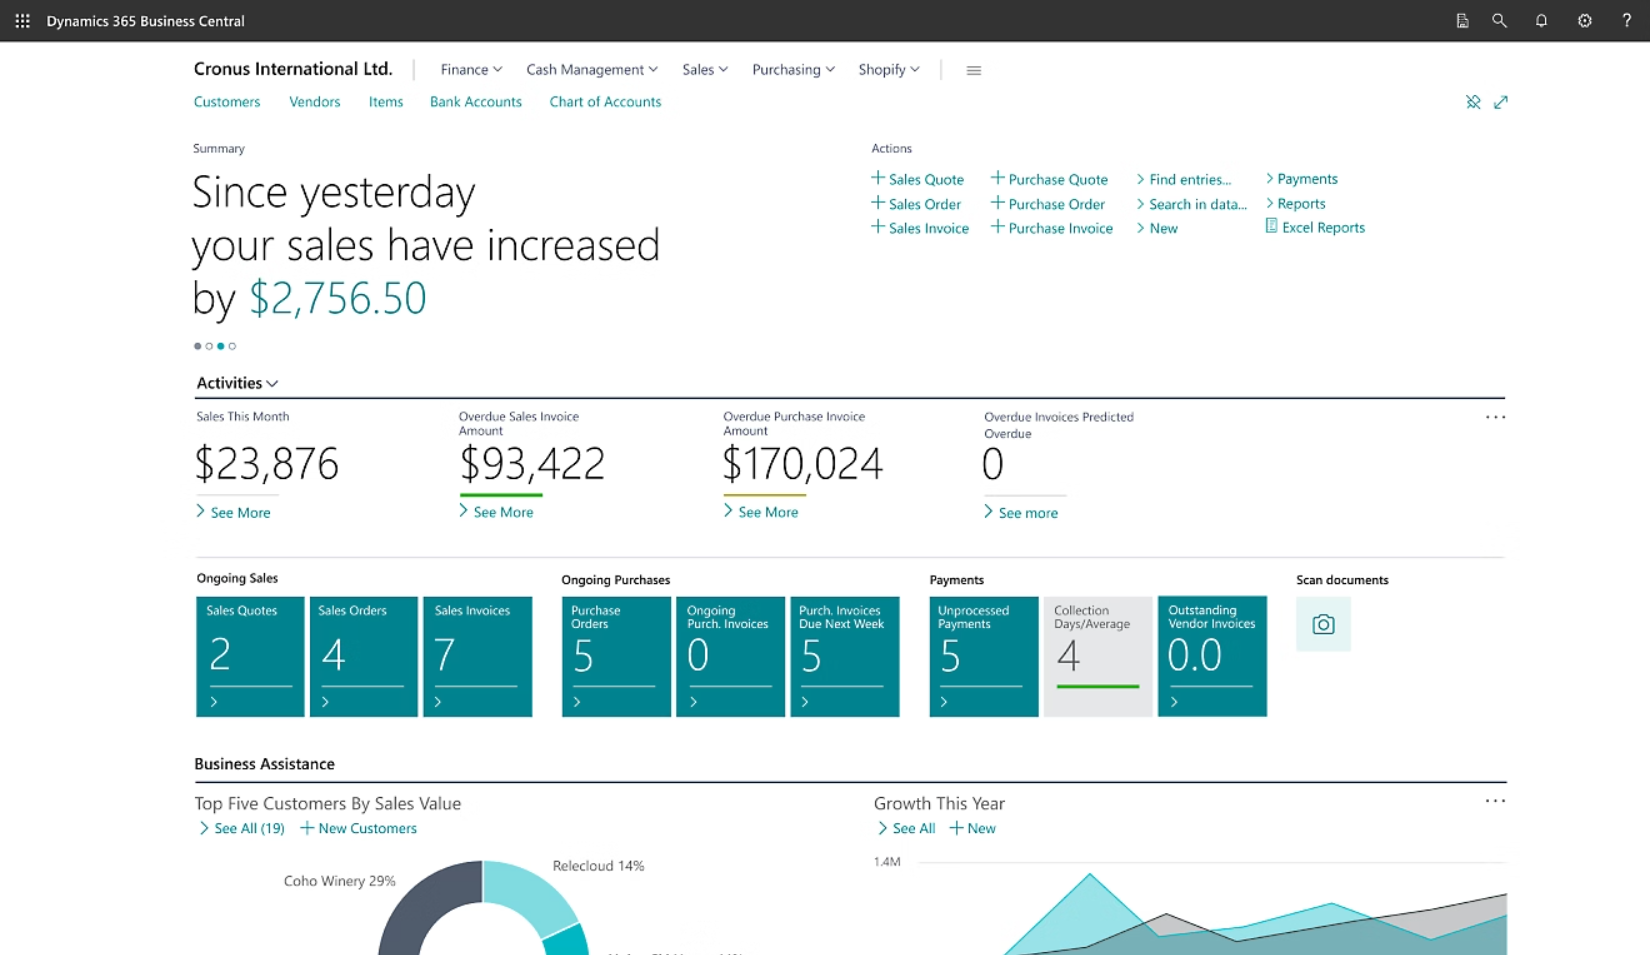
Task: Click the help question mark icon
Action: 1626,21
